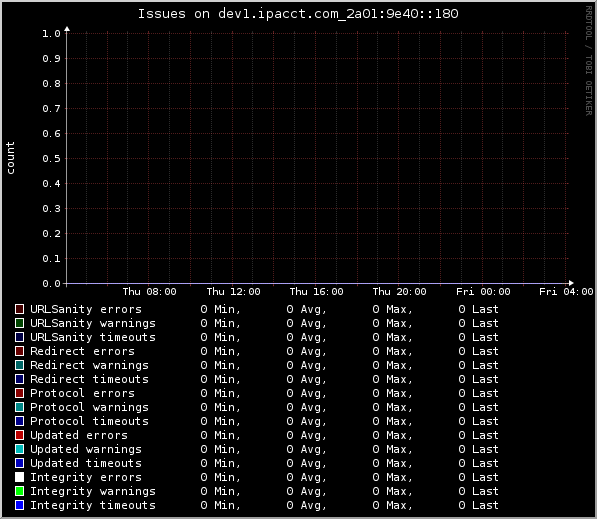597x519 pixels.
Task: Select the Updated warnings cyan swatch
Action: (19, 449)
